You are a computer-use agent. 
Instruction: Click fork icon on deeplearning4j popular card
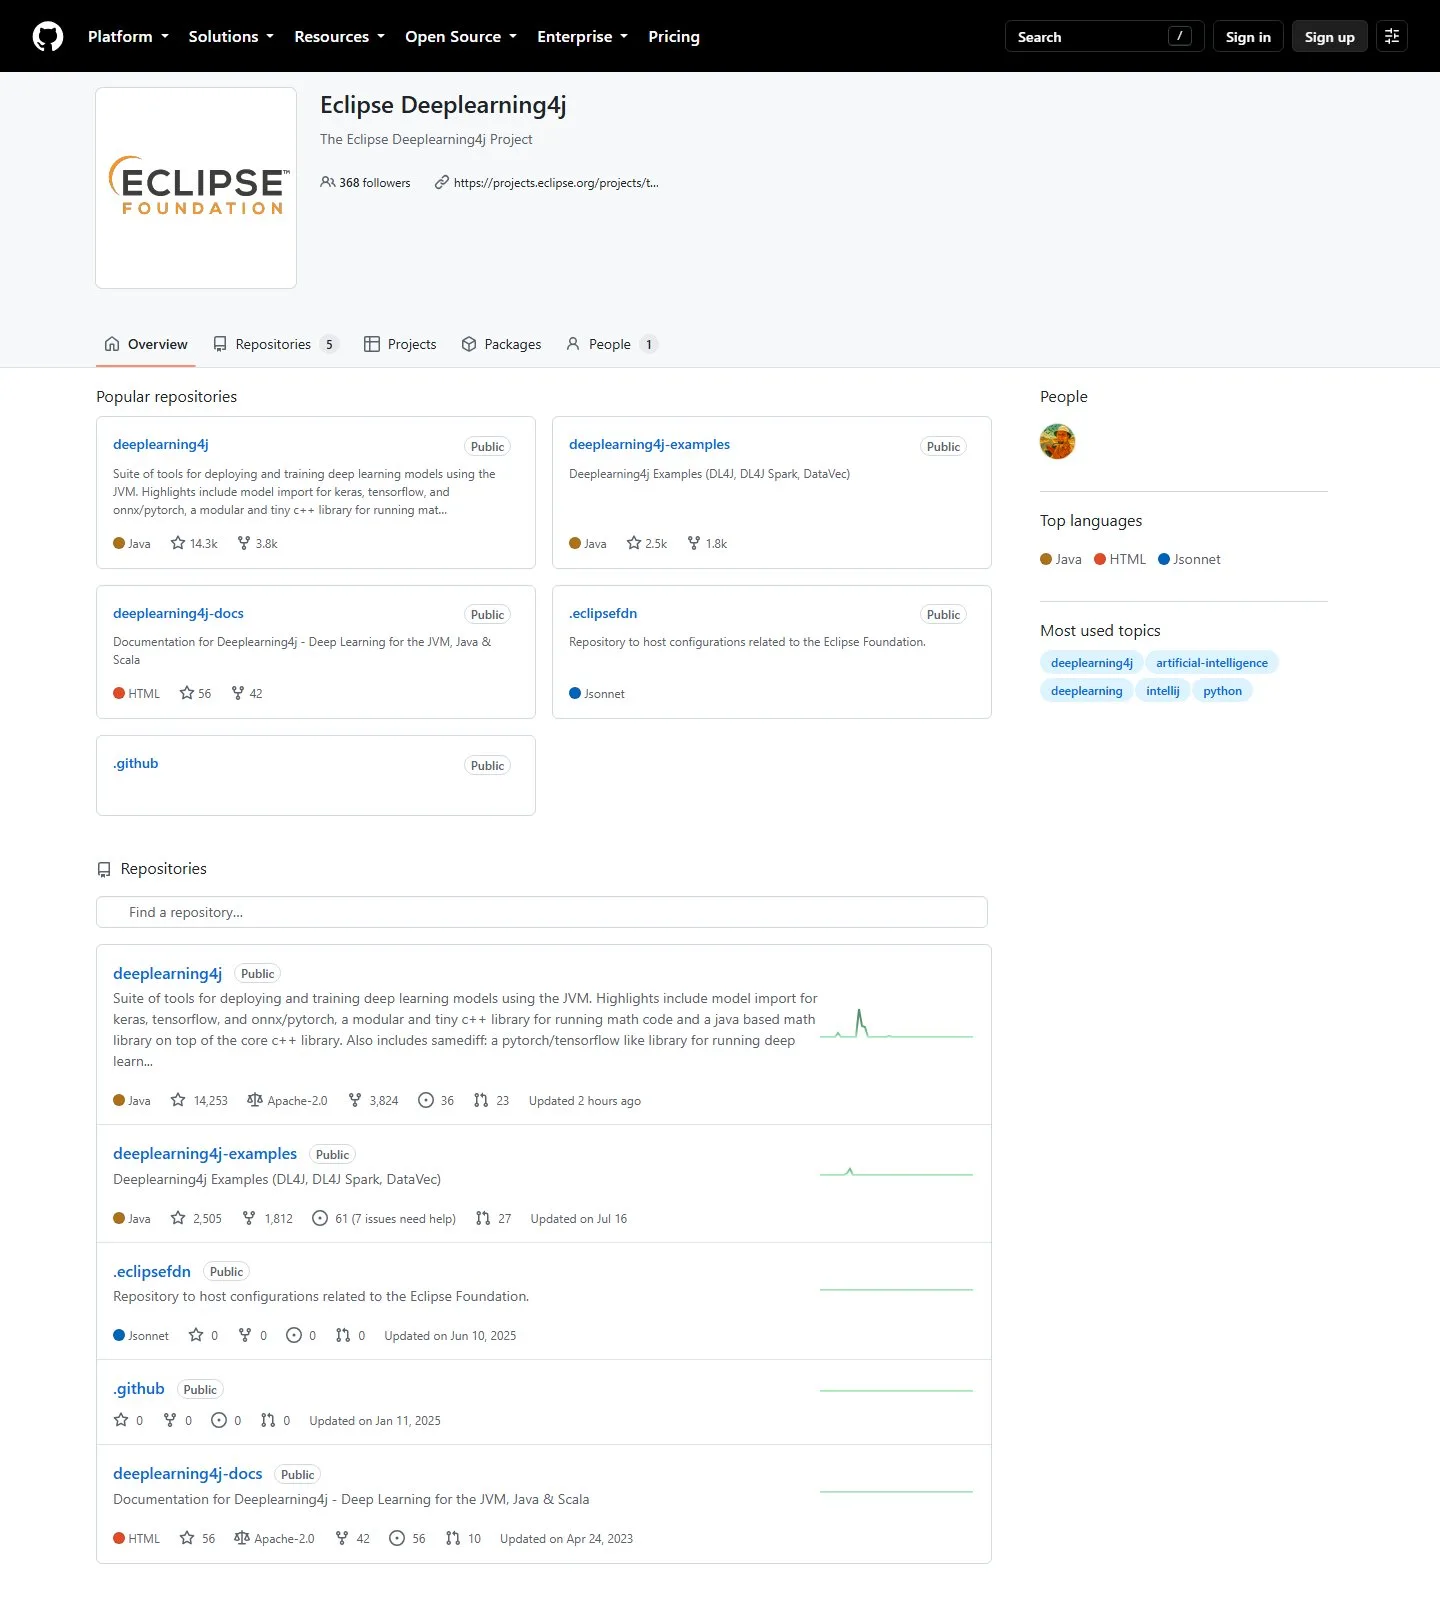tap(244, 543)
